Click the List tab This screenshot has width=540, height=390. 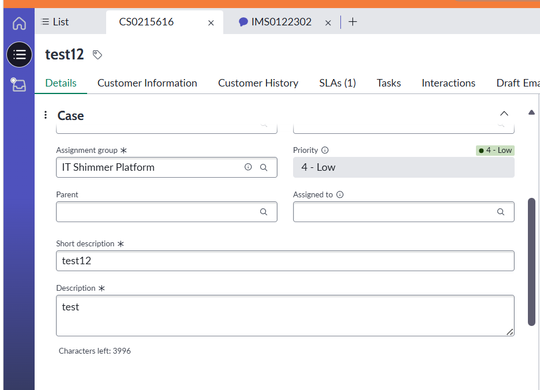click(x=55, y=22)
